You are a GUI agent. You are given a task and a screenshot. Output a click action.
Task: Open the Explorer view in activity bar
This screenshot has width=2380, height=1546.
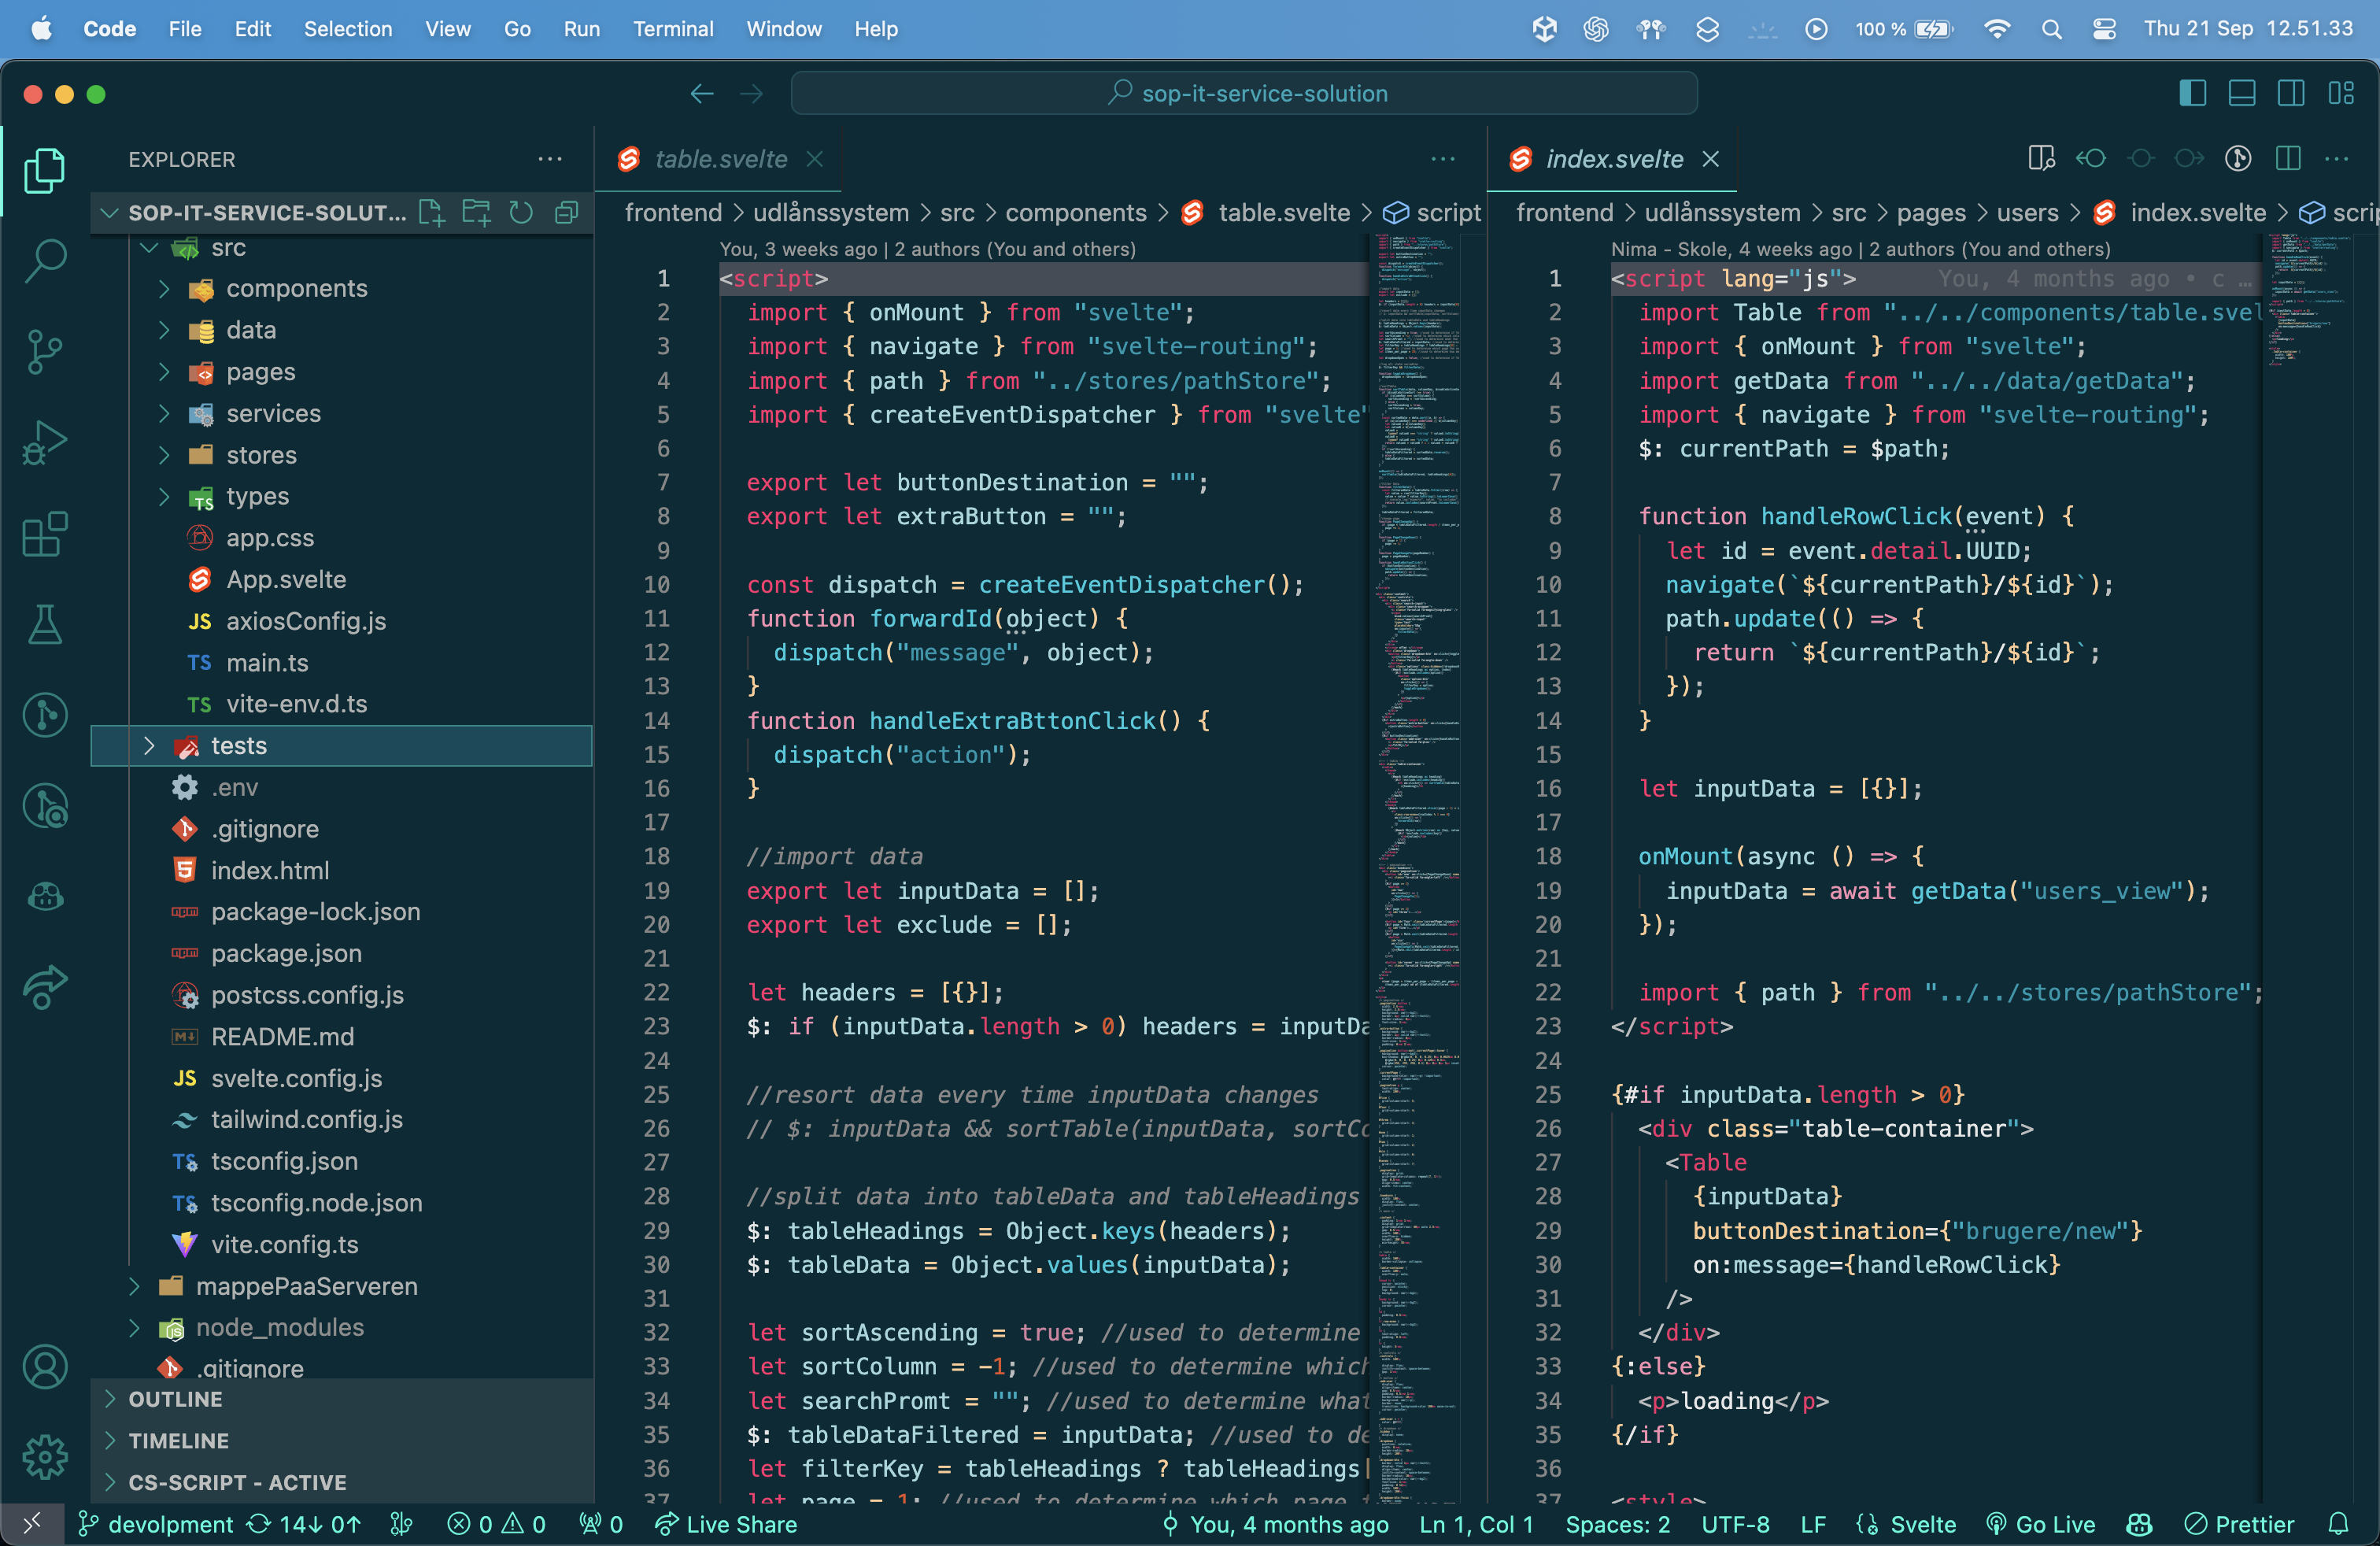(x=45, y=170)
